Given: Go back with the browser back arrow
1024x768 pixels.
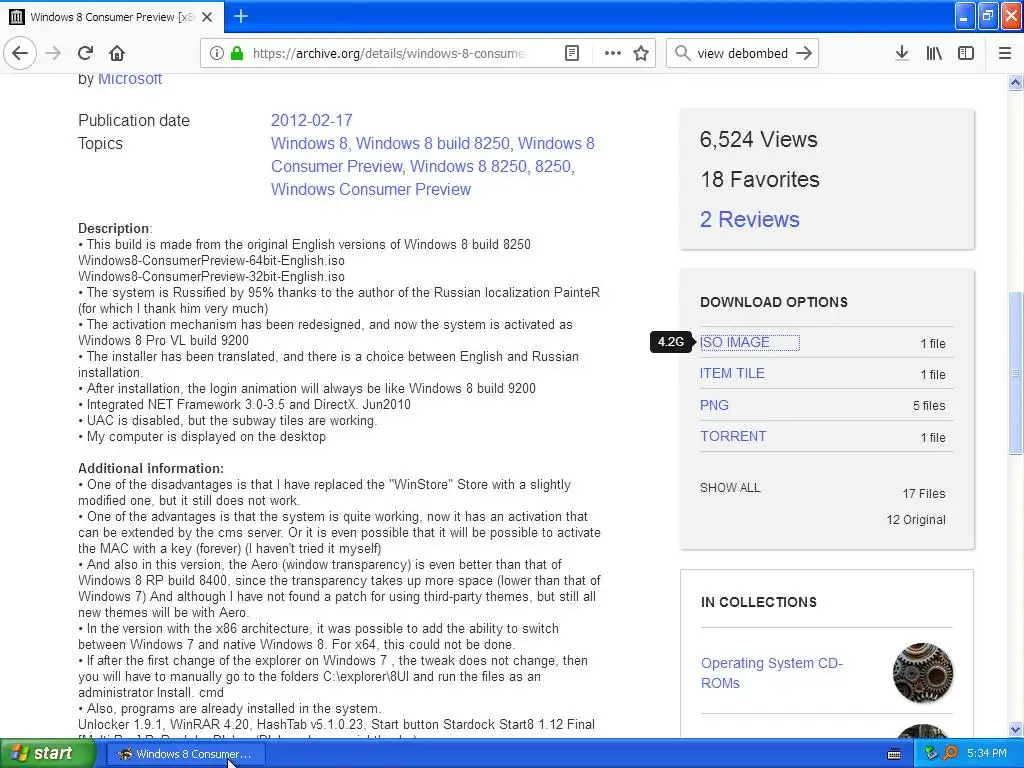Looking at the screenshot, I should tap(20, 53).
